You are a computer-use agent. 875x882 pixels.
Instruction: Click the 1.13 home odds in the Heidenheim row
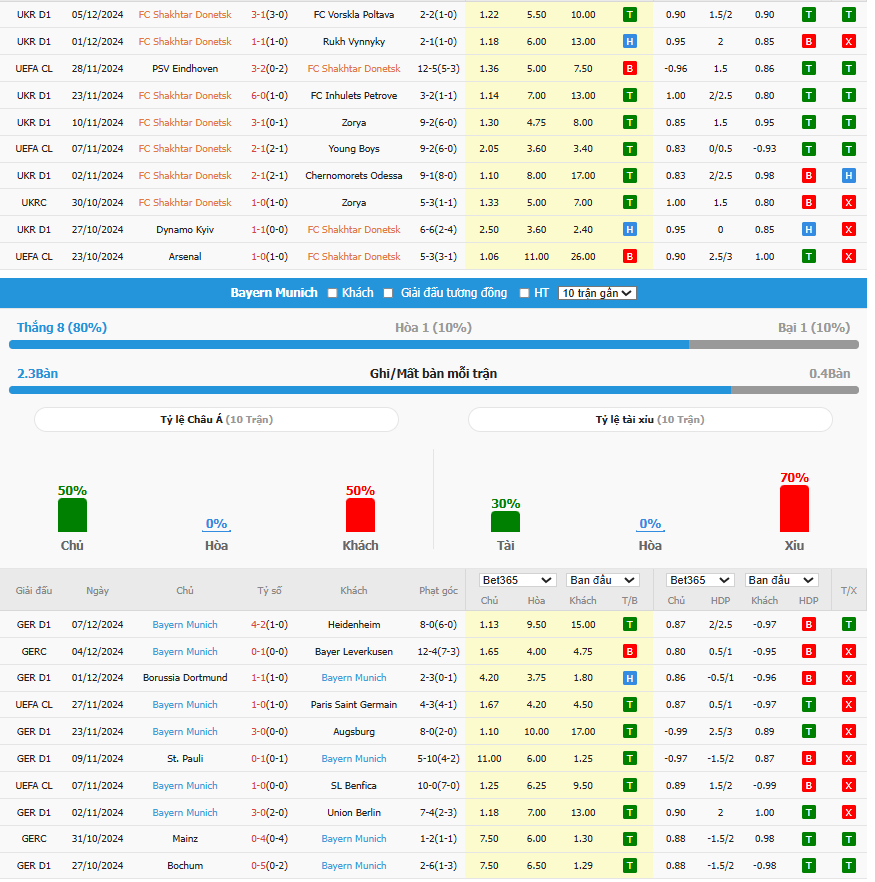[x=489, y=624]
